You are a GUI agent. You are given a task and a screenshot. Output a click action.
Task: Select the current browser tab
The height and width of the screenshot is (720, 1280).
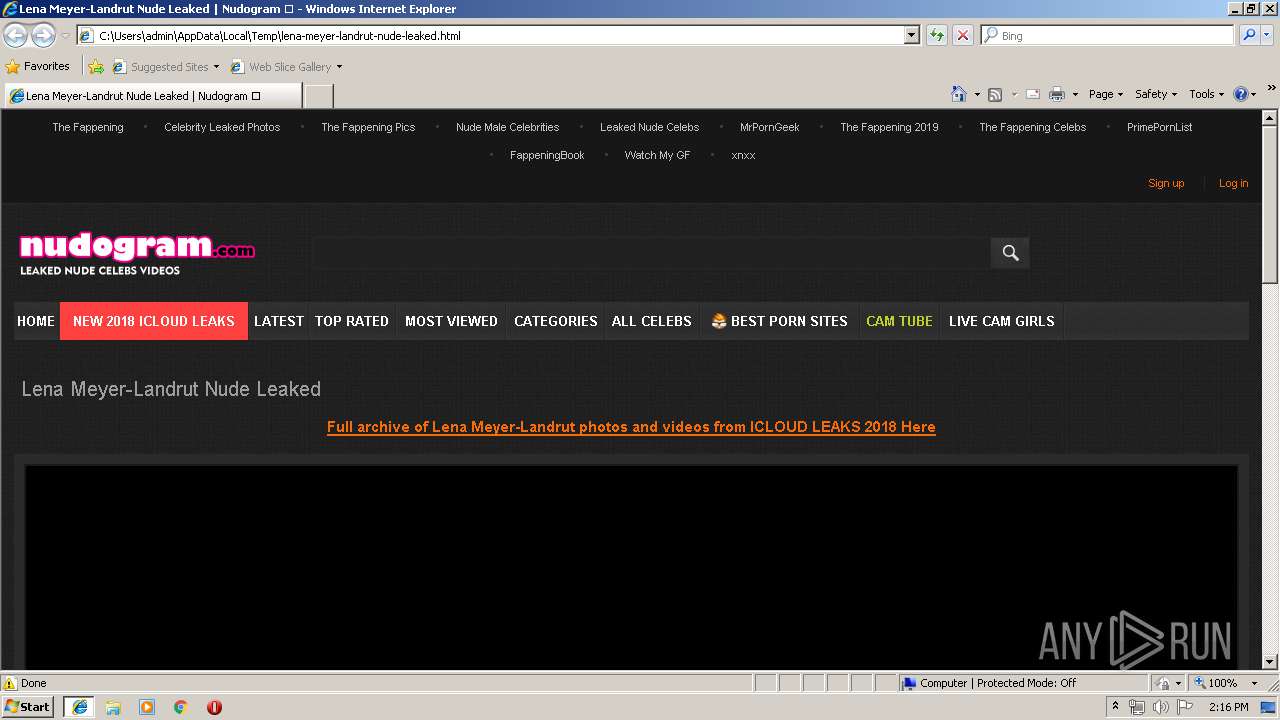[152, 96]
